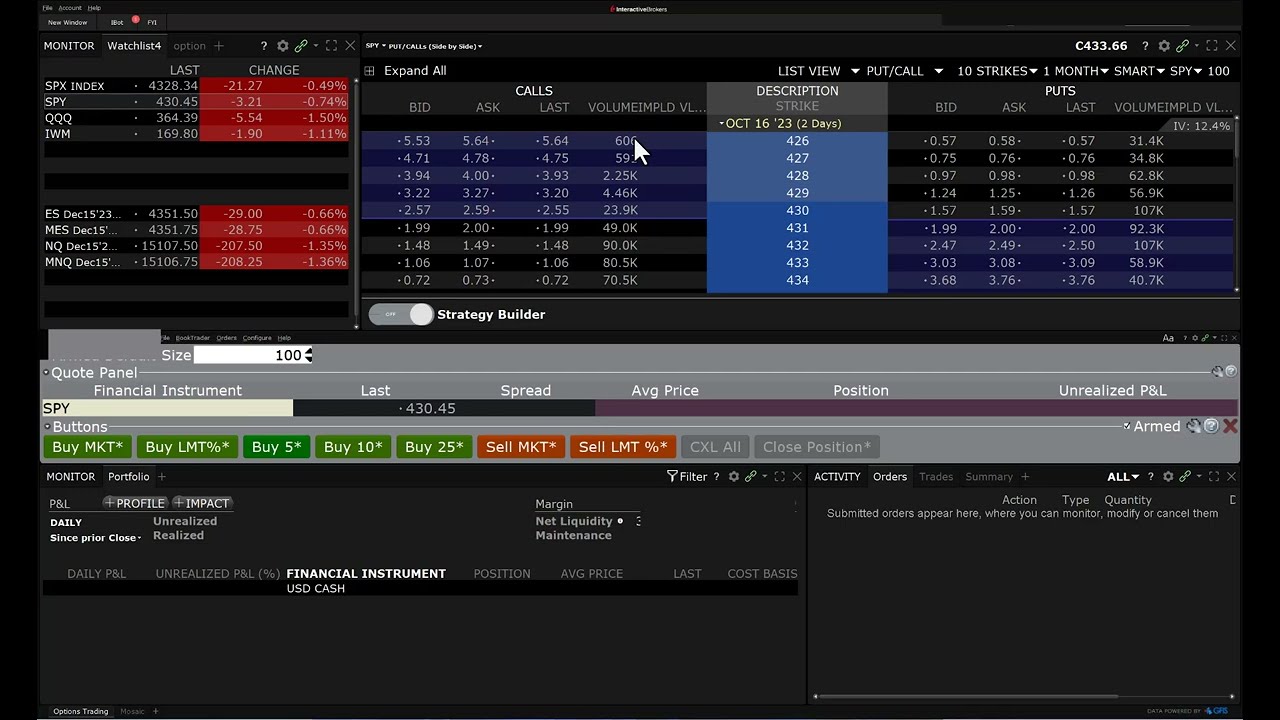Open the Watchlist panel settings gear

tap(282, 46)
